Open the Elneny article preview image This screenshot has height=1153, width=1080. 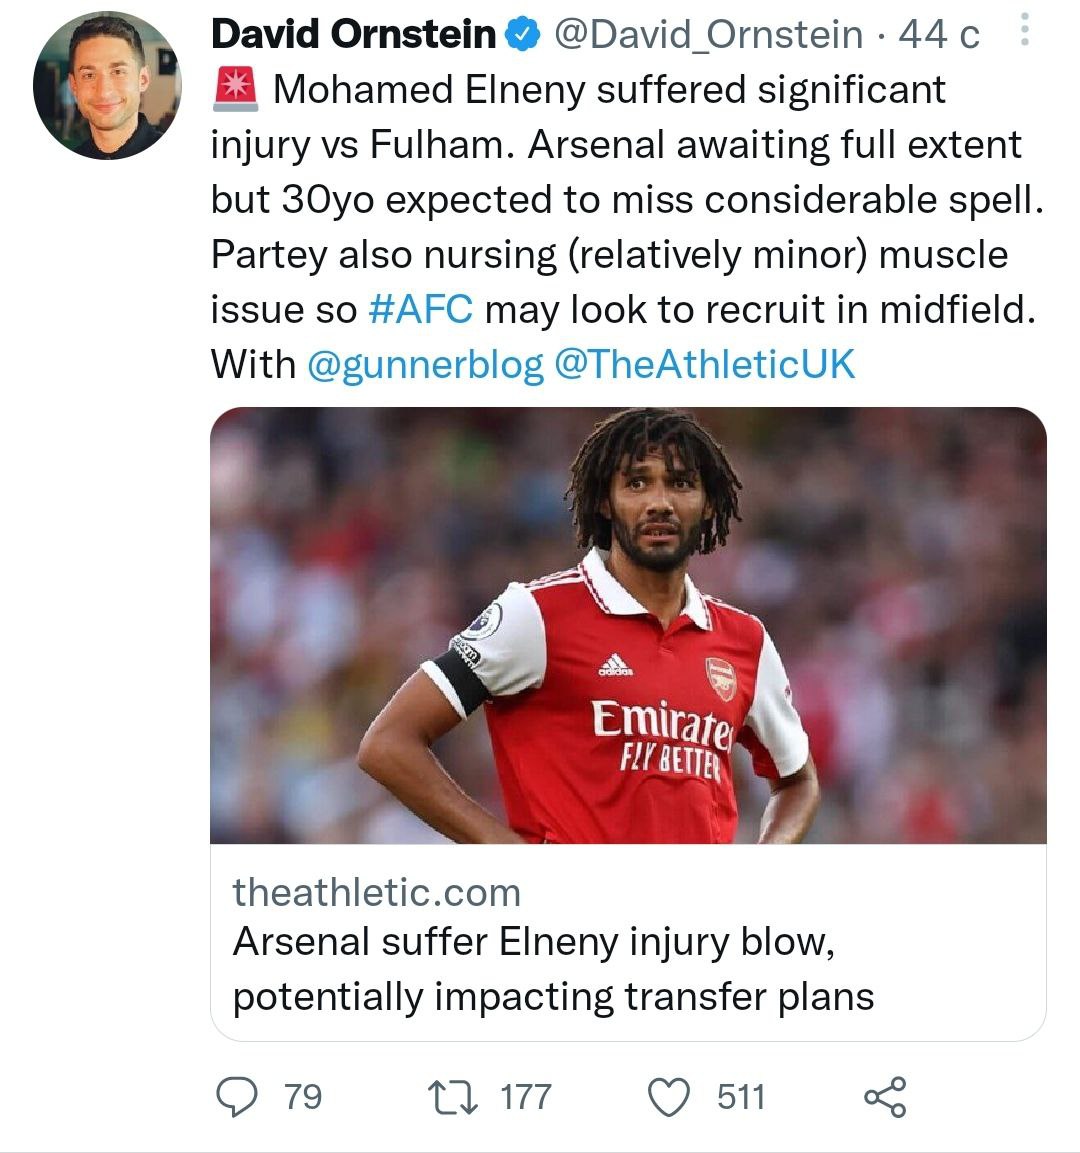pos(628,625)
